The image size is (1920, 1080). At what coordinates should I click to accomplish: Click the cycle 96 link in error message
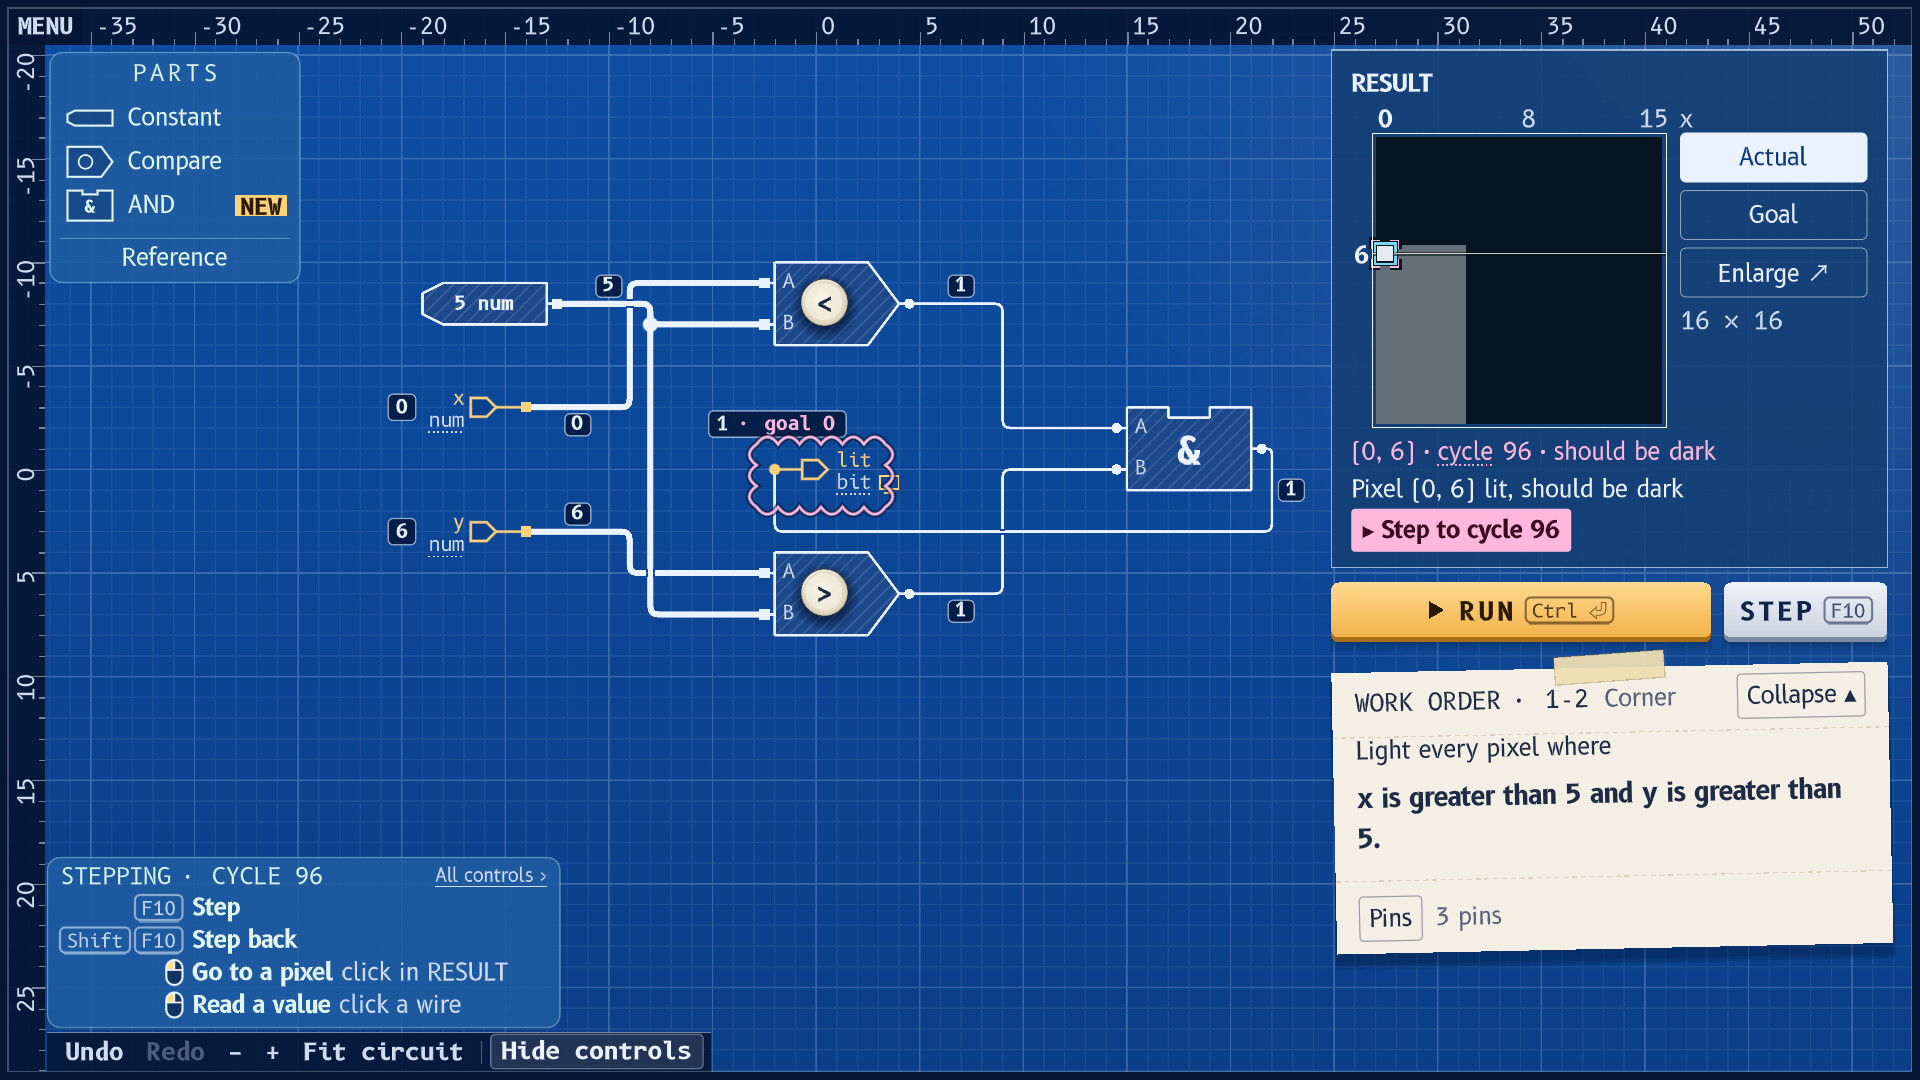(x=1484, y=452)
